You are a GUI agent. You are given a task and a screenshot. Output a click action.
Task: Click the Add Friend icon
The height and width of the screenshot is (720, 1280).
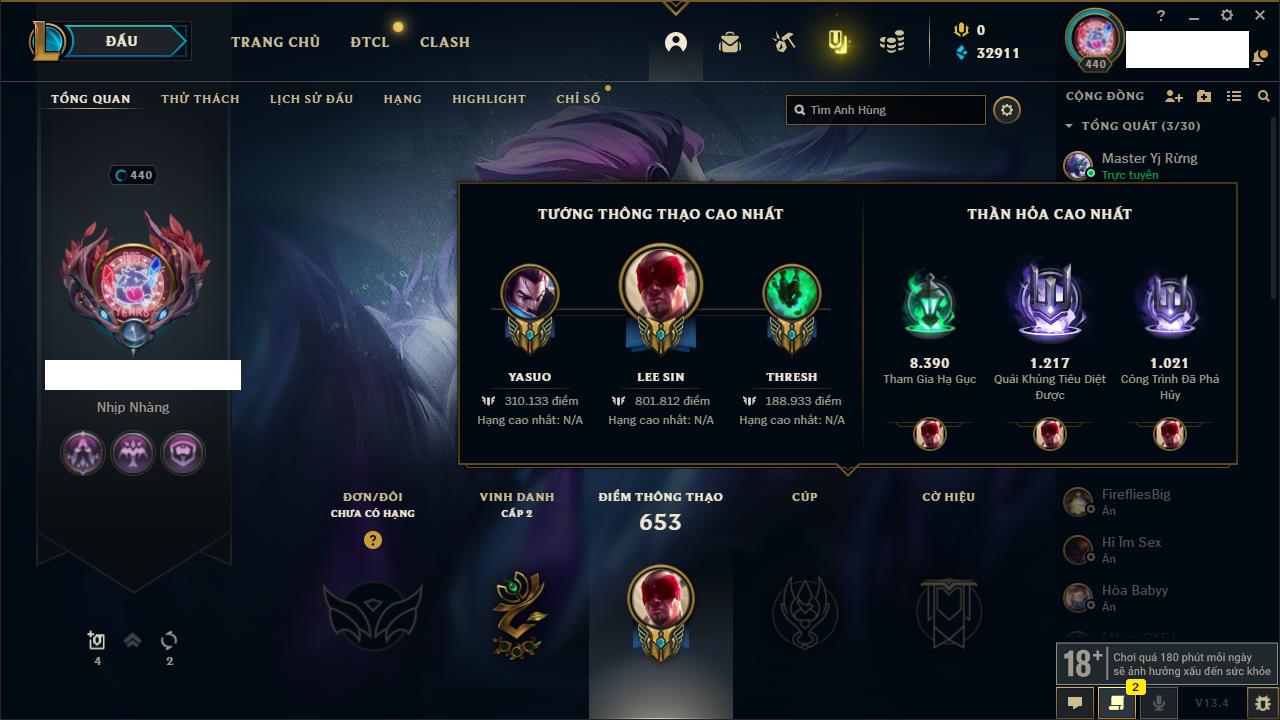(1174, 96)
